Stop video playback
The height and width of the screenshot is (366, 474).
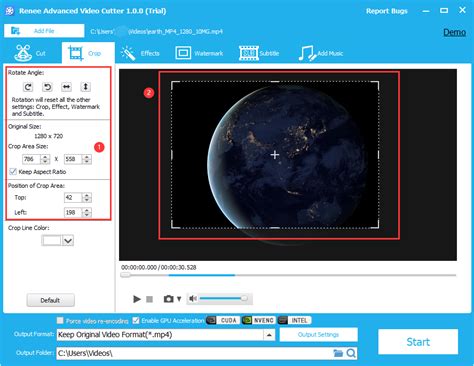point(149,299)
